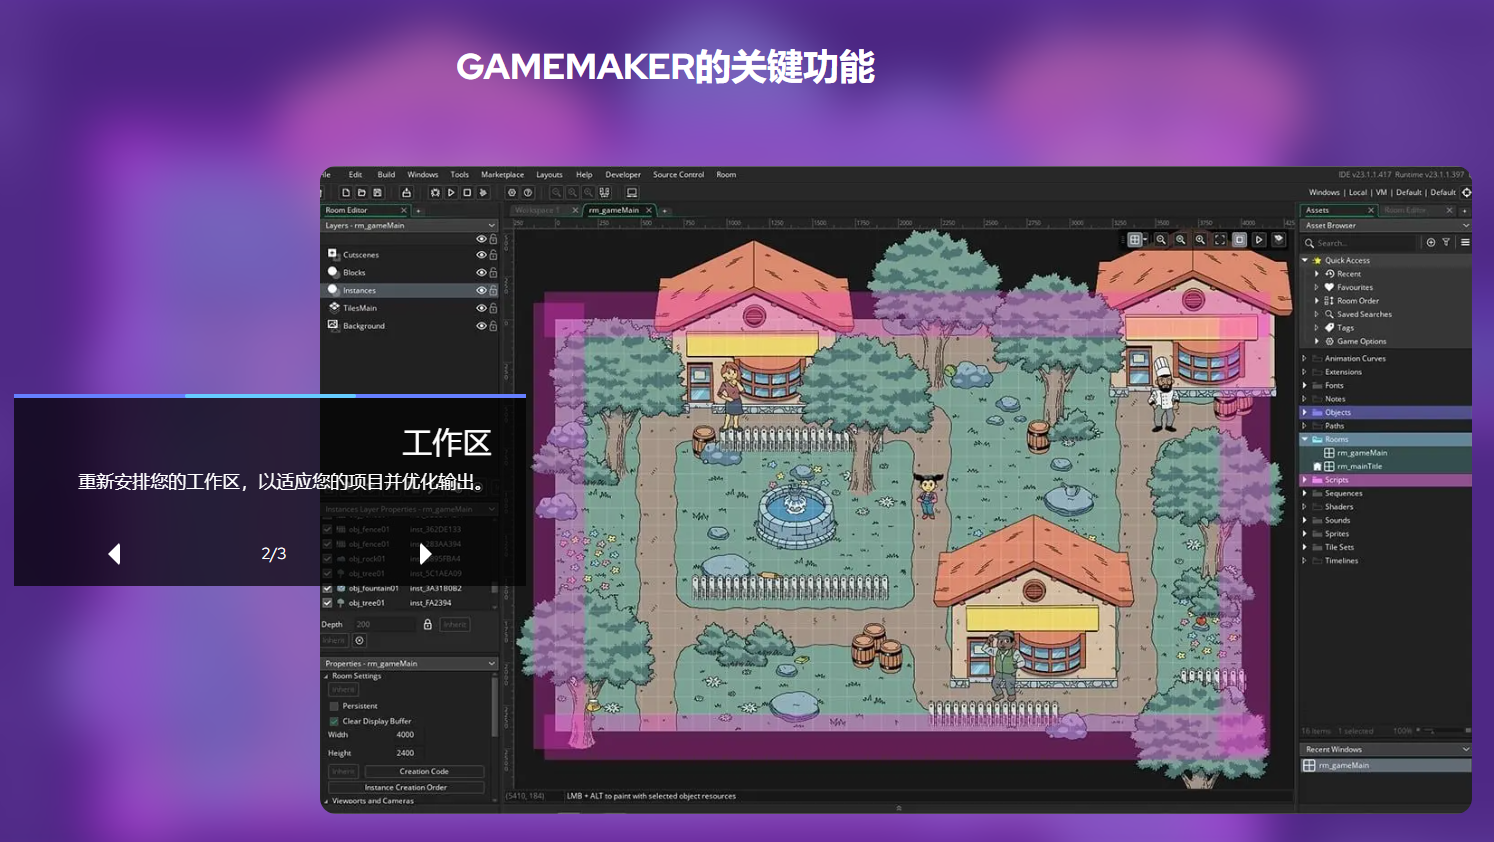Click the workspace overview icon beside zoom tools

[x=605, y=193]
